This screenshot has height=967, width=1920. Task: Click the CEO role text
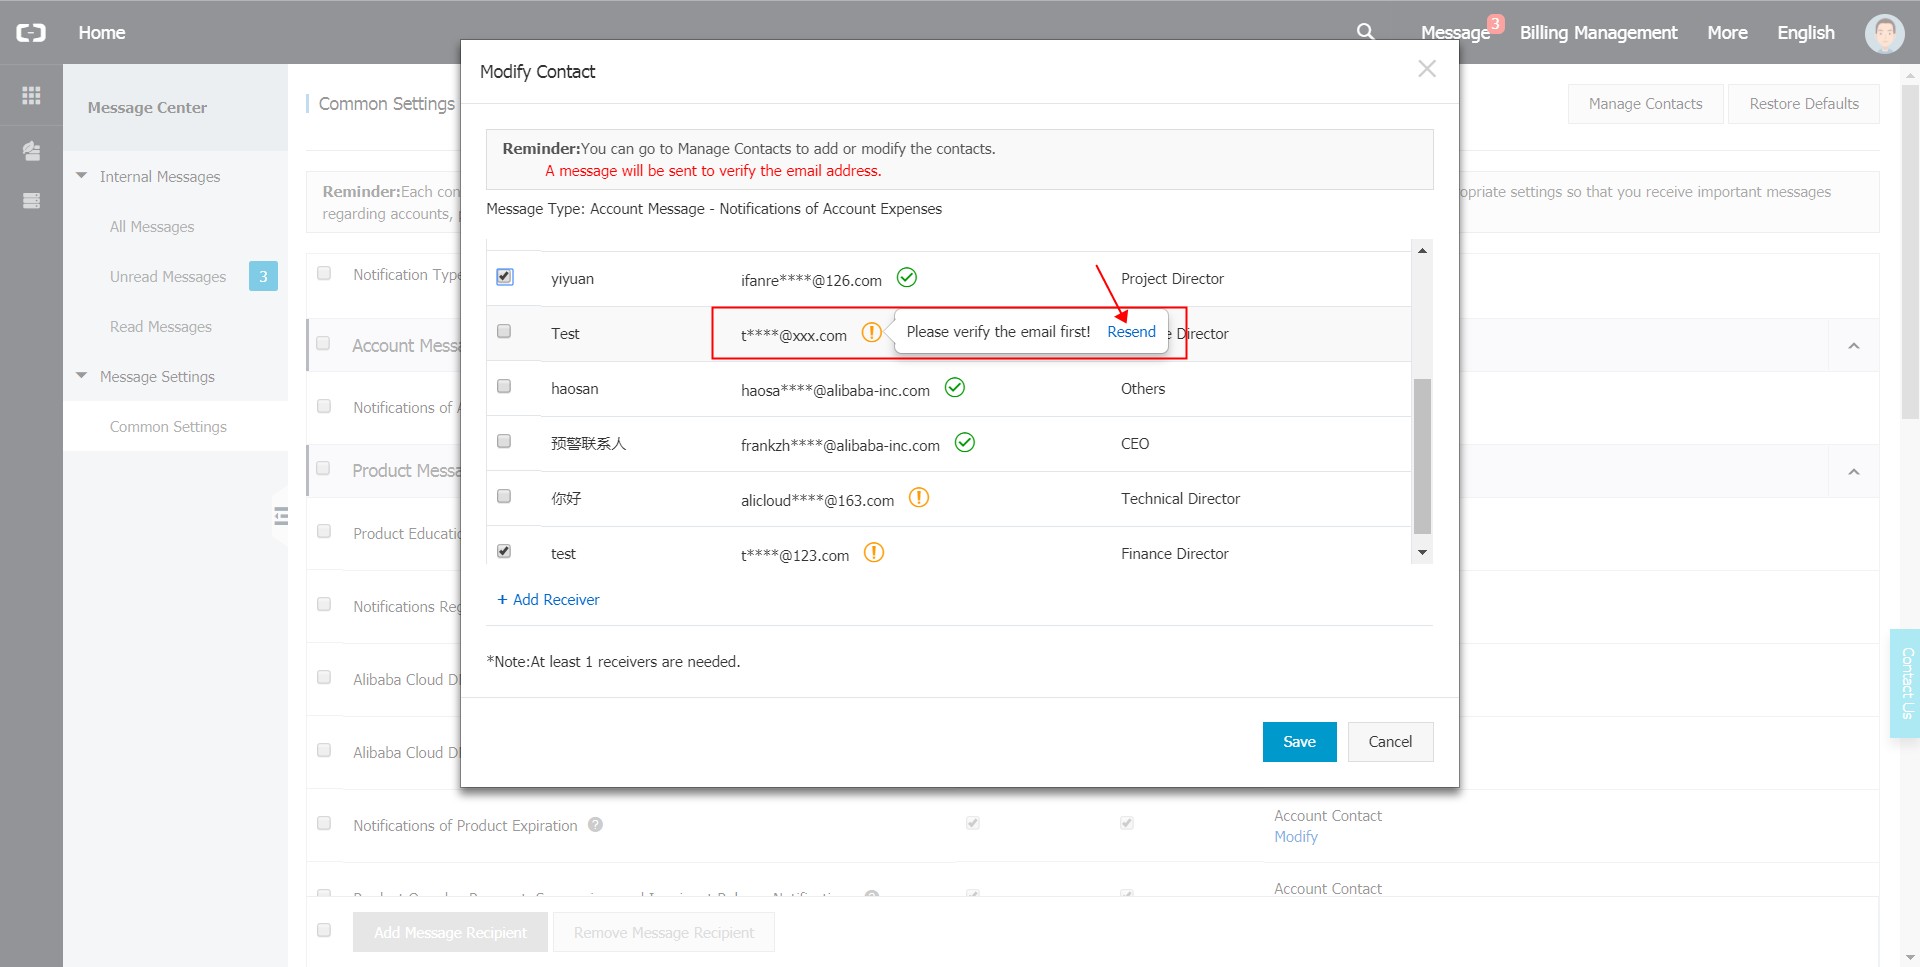point(1135,444)
